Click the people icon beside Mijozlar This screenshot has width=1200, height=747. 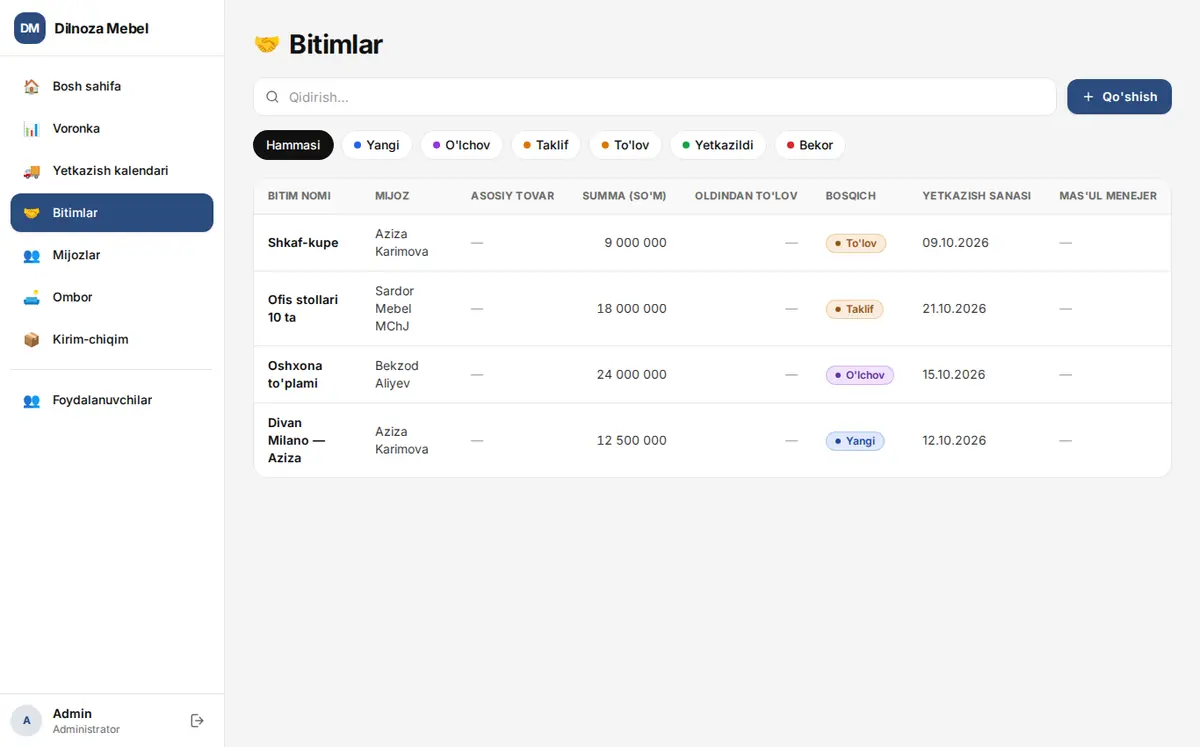click(x=32, y=255)
